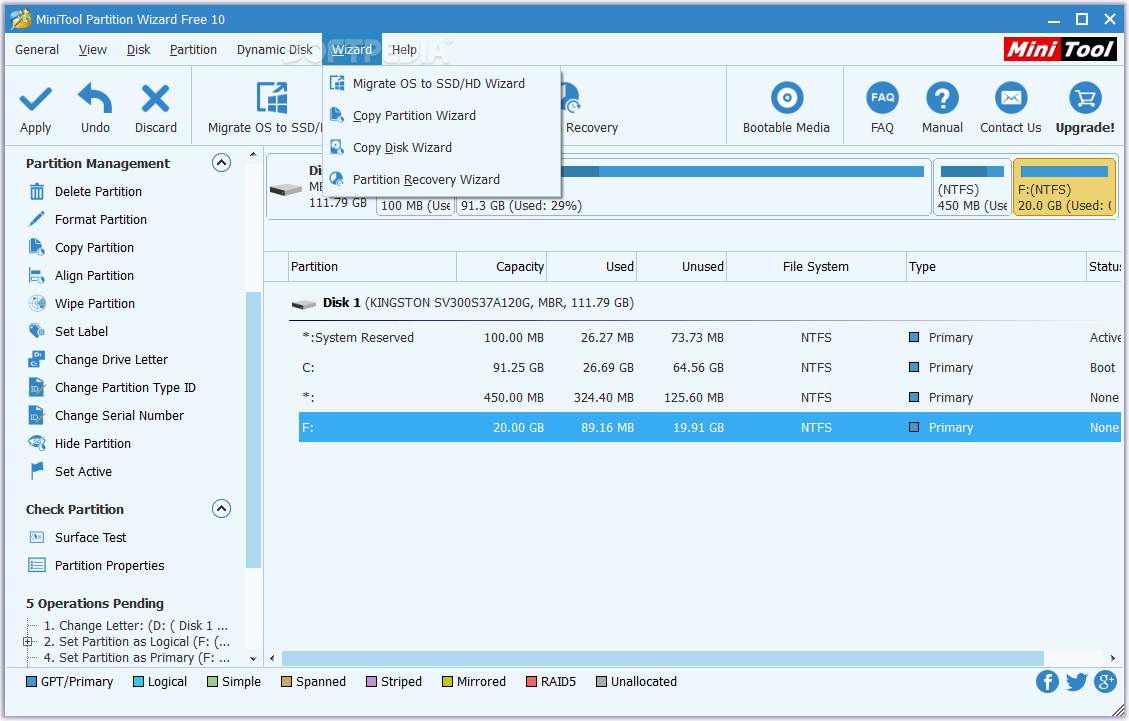Click the Contact Us envelope icon
The height and width of the screenshot is (721, 1129).
[x=1011, y=98]
